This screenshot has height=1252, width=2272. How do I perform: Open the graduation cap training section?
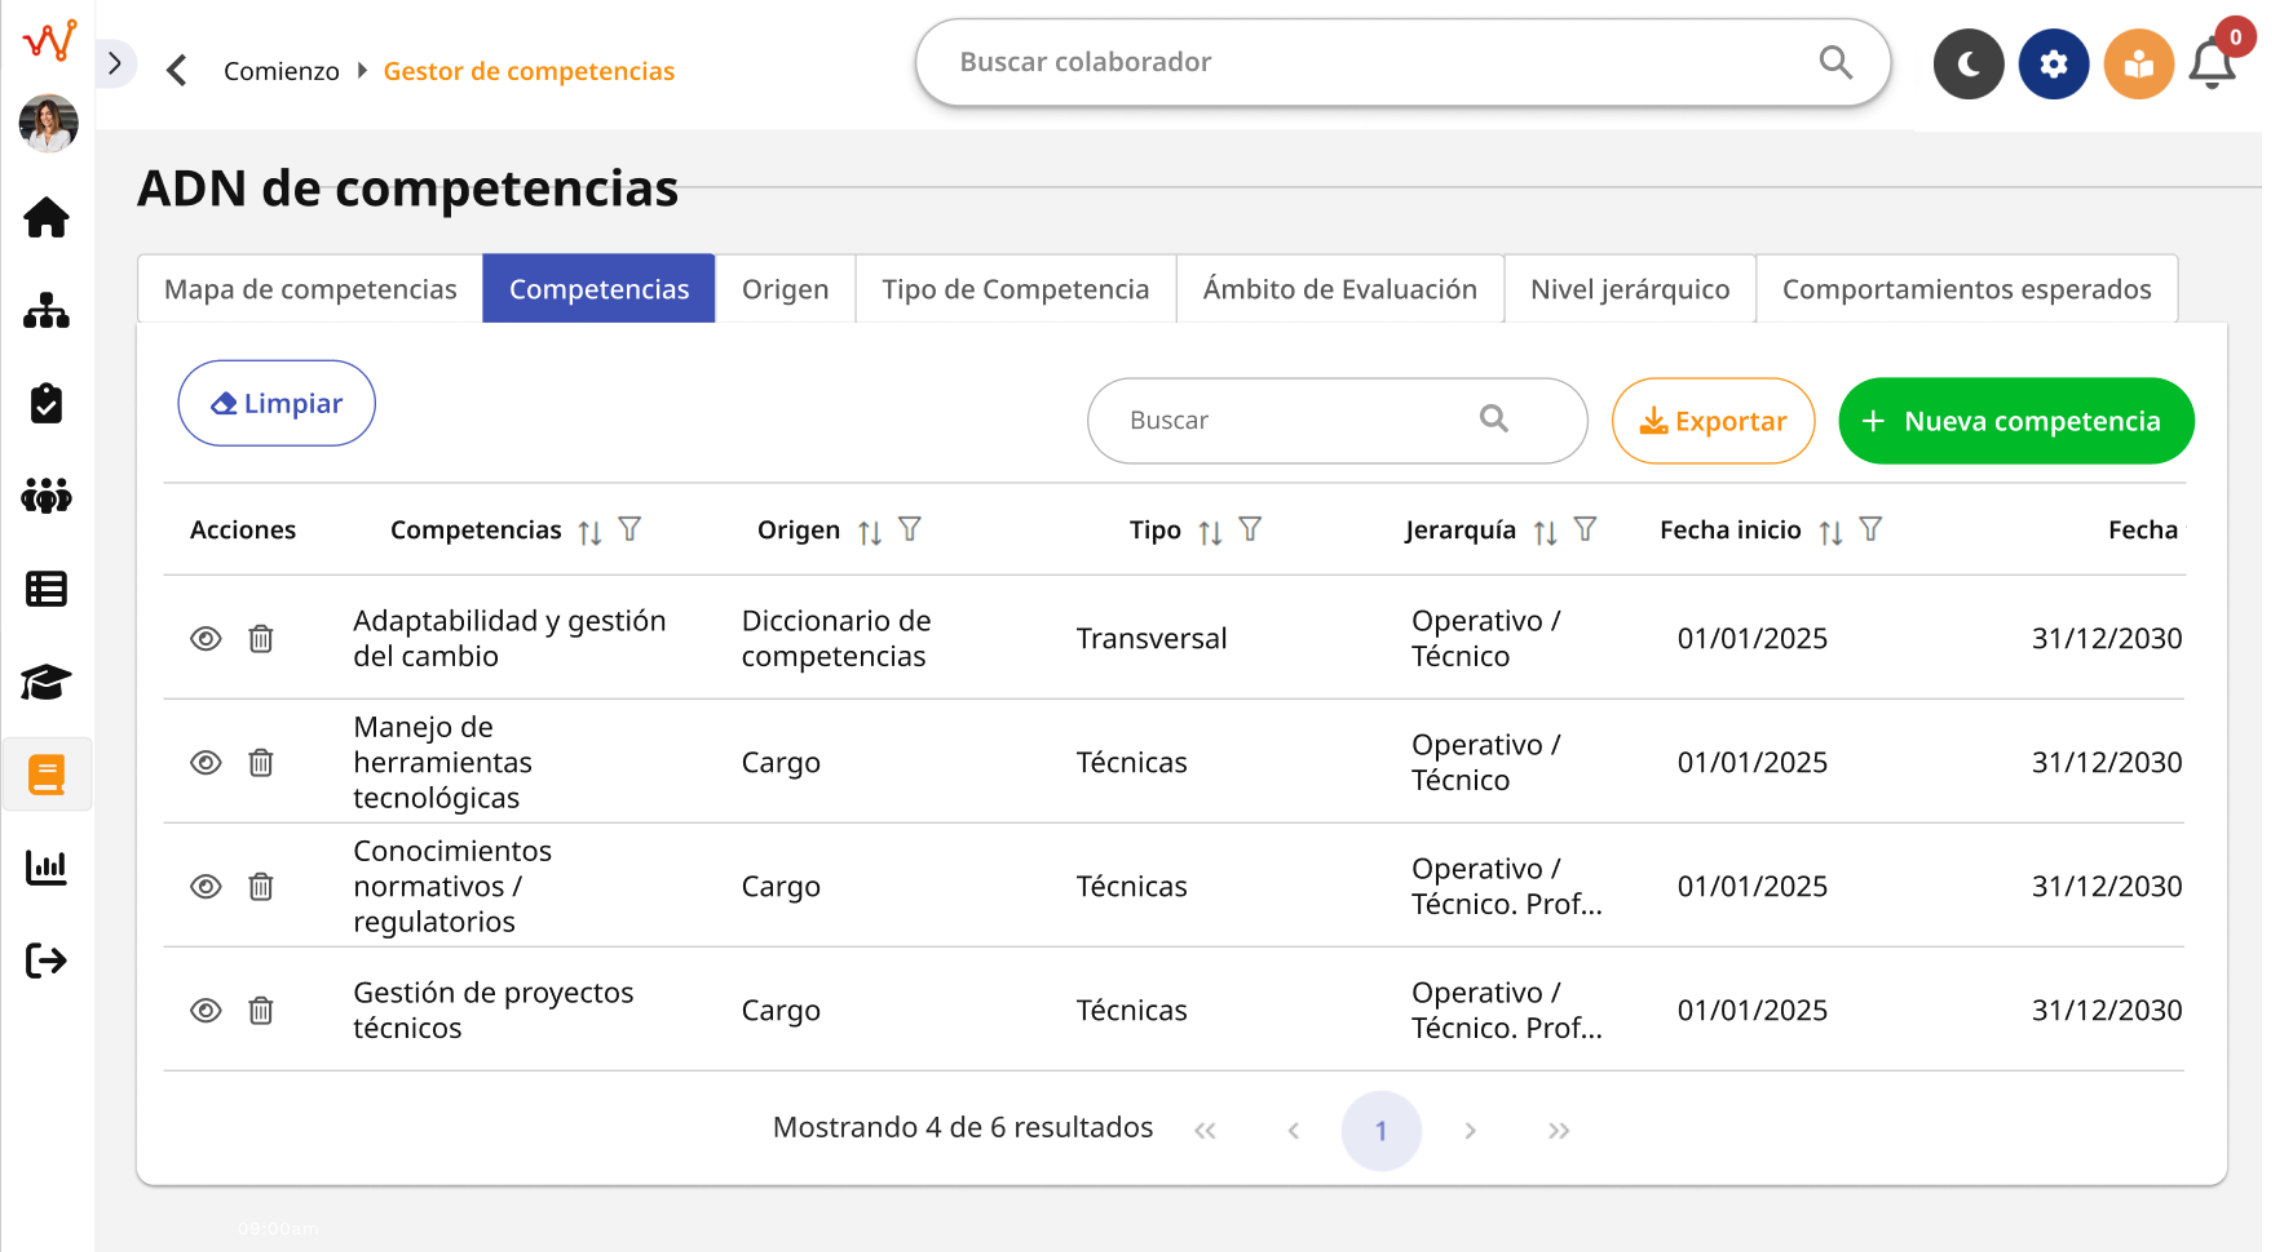(x=46, y=681)
